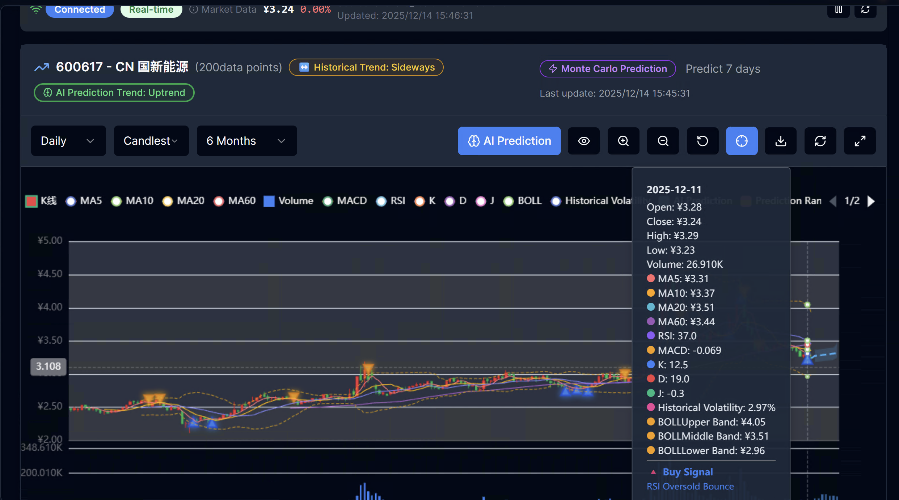
Task: Open the Candlestick chart type dropdown
Action: pyautogui.click(x=151, y=141)
